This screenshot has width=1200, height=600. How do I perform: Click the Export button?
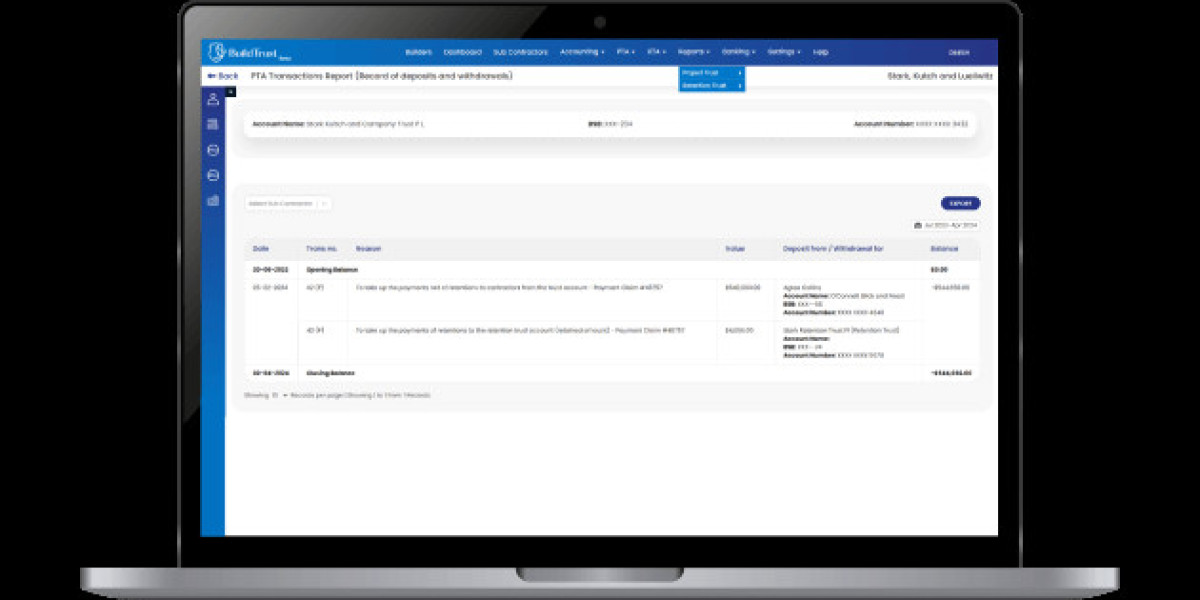pyautogui.click(x=960, y=203)
